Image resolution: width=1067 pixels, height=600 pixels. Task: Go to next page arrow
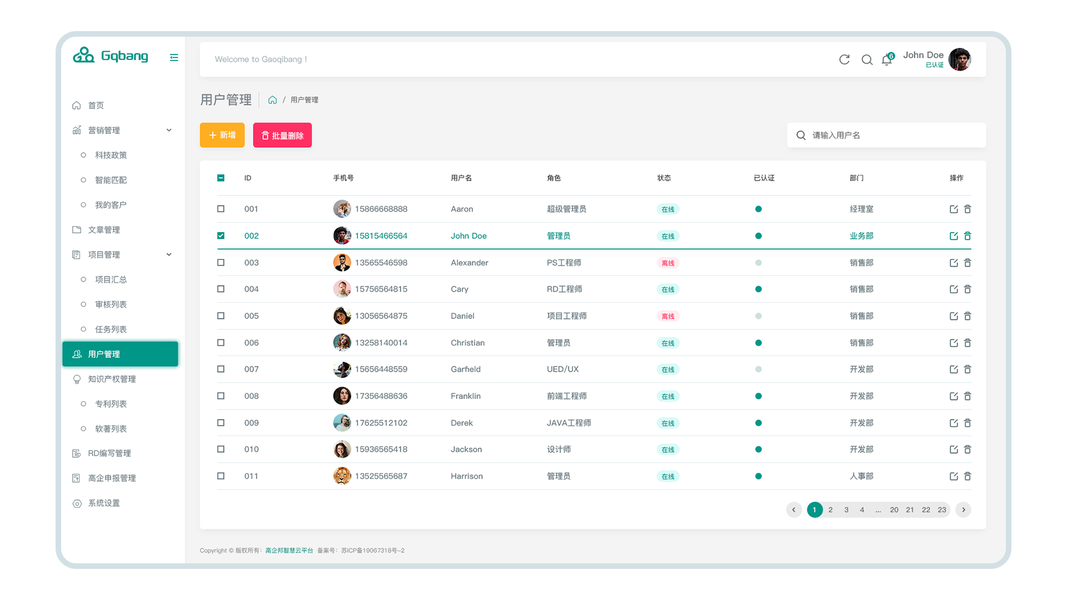(963, 510)
